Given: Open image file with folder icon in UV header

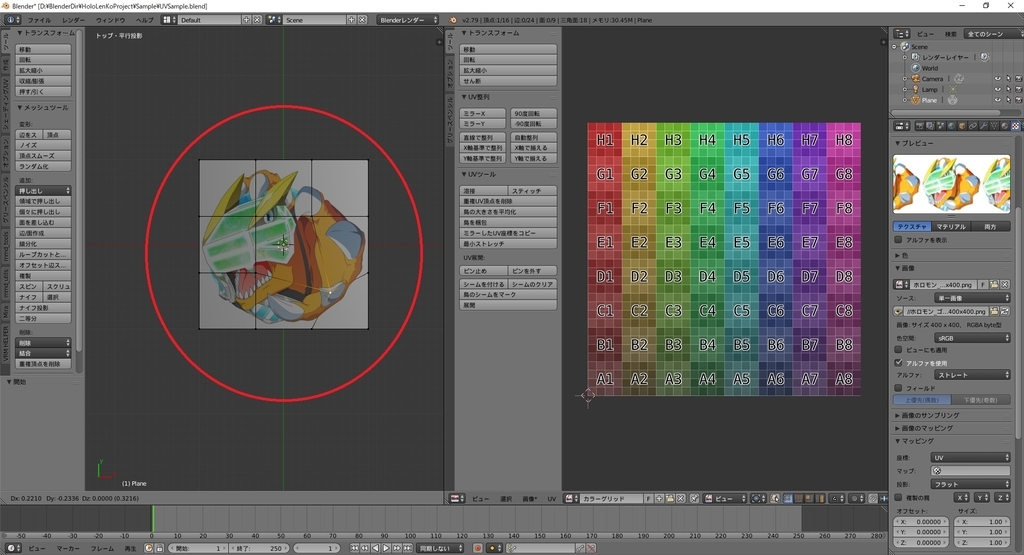Looking at the screenshot, I should [669, 498].
